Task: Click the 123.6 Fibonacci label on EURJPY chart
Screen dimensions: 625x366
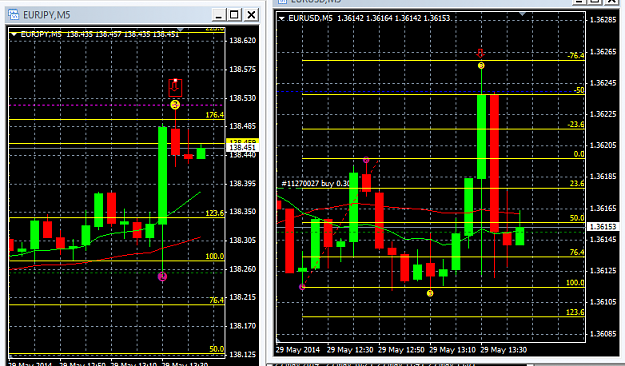Action: coord(214,213)
